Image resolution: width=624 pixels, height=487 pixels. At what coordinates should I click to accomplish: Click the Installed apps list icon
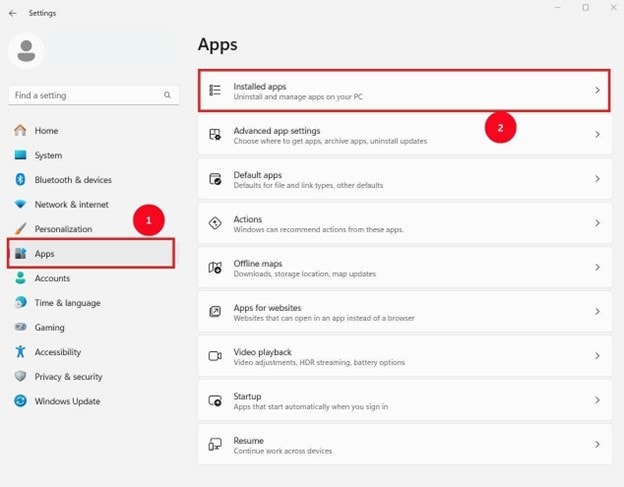(215, 90)
